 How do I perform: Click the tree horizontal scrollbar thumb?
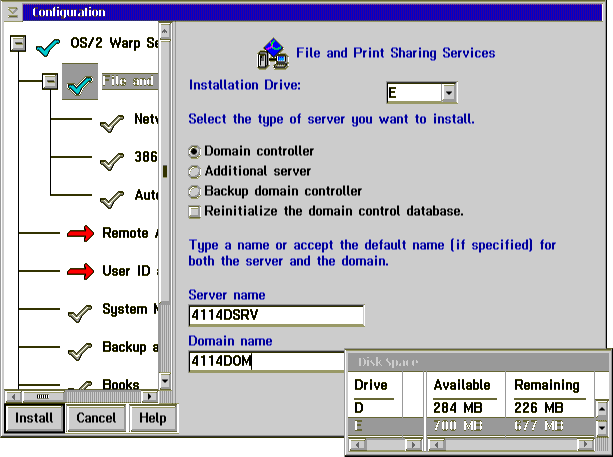[x=43, y=397]
